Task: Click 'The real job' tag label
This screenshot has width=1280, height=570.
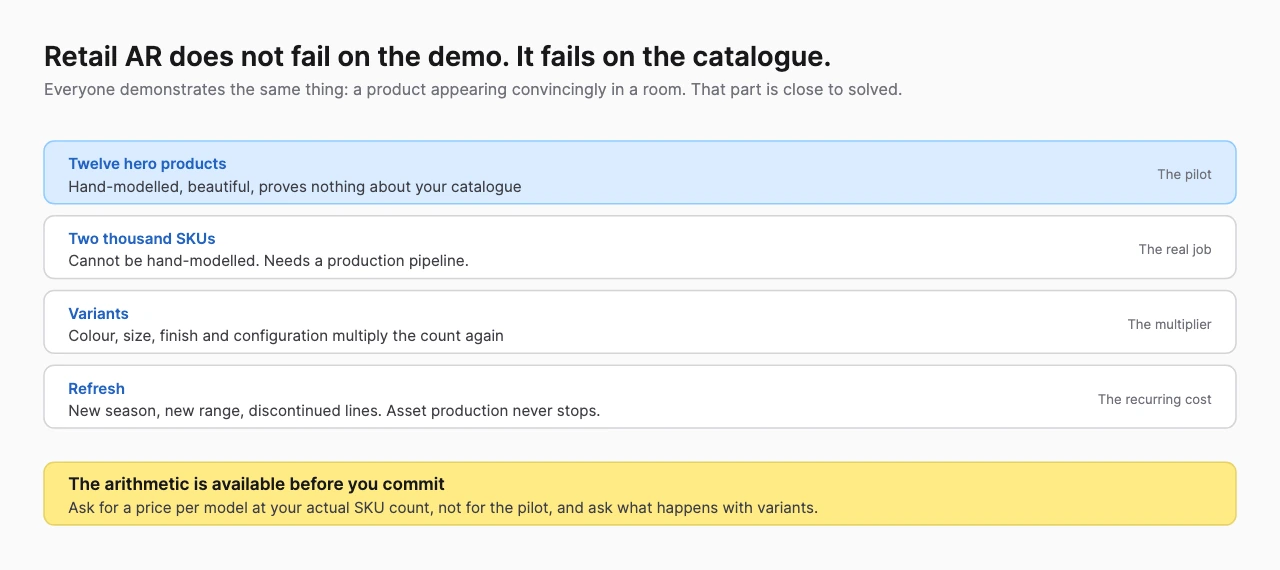Action: [1175, 249]
